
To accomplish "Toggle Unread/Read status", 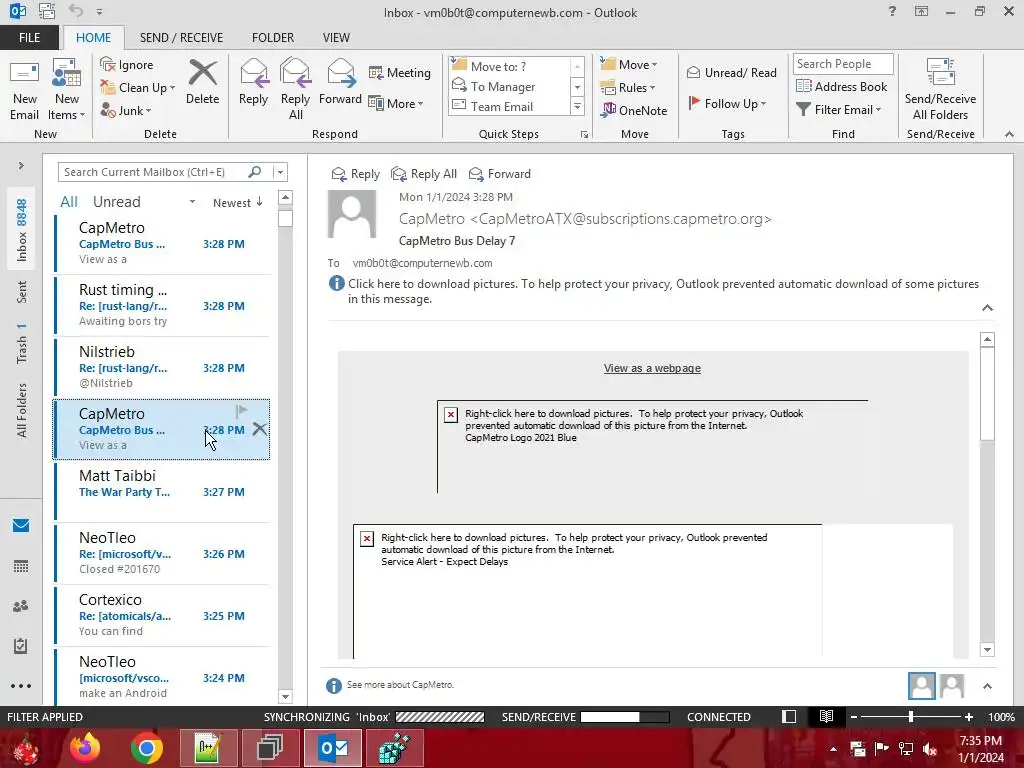I will click(x=732, y=72).
